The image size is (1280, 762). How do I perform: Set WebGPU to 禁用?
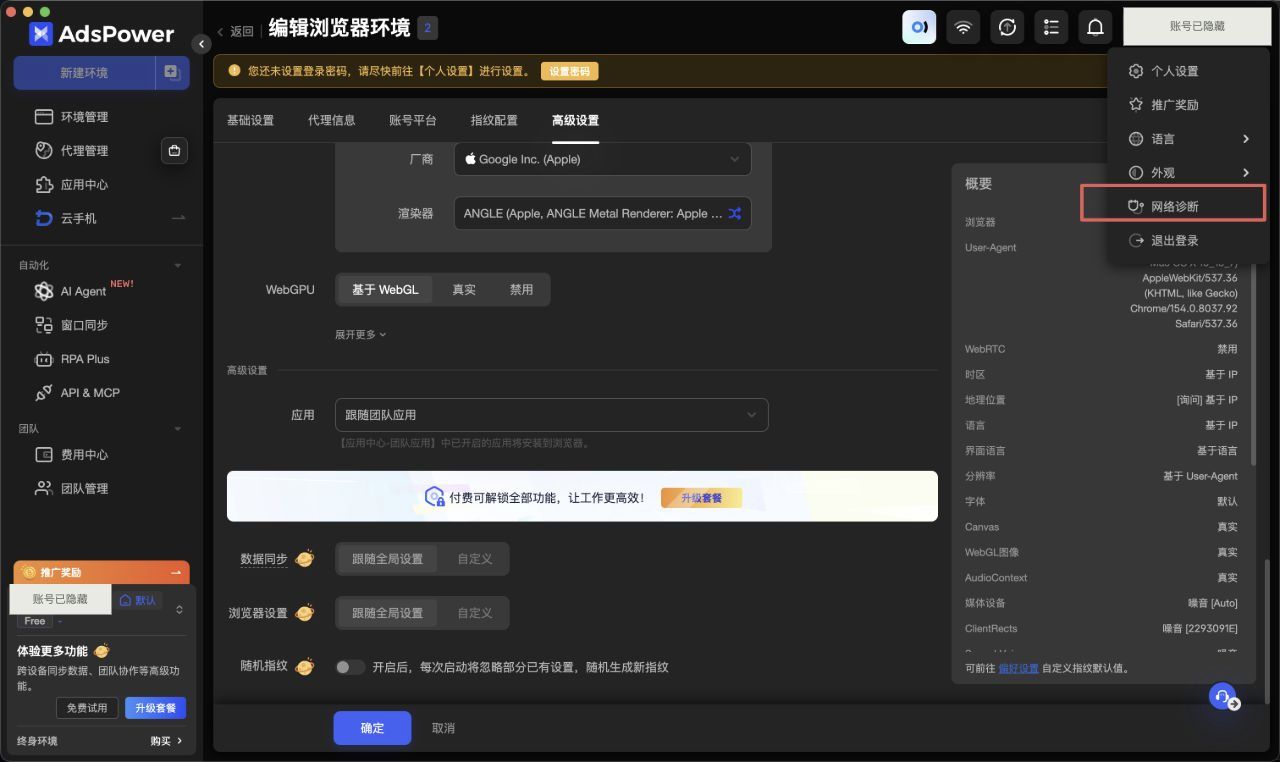(521, 290)
